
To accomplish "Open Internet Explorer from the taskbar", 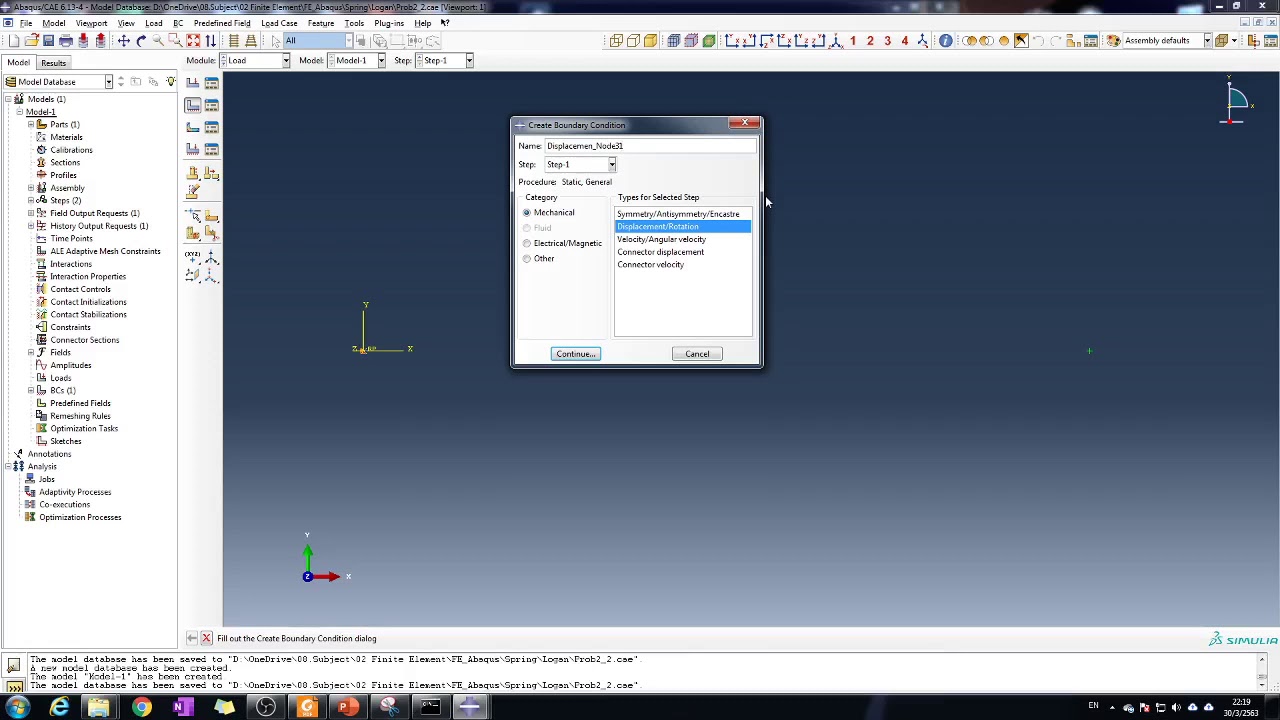I will (59, 708).
